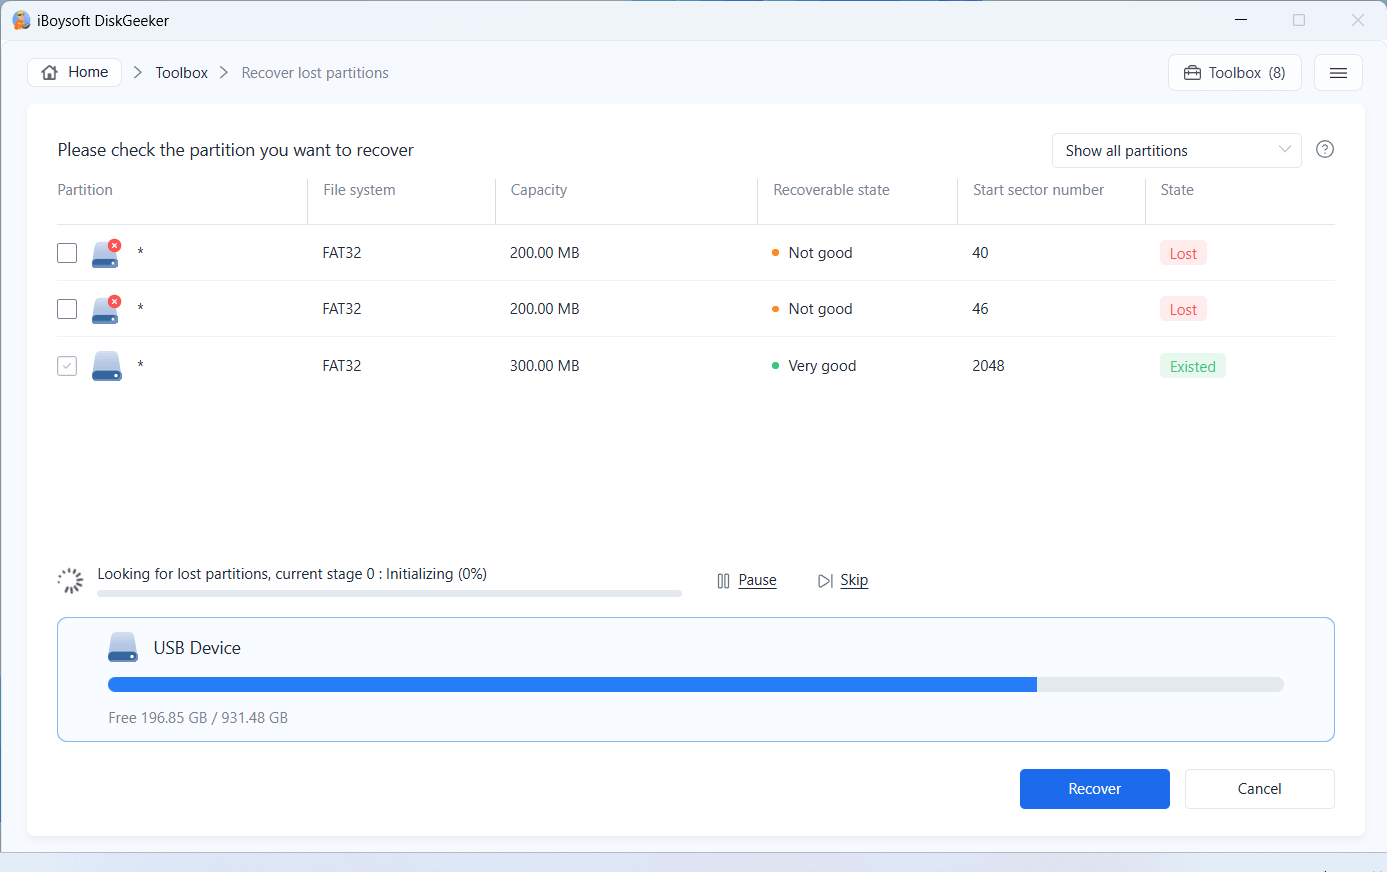Check the partition at start sector 40
Screen dimensions: 1387x872
(x=67, y=253)
